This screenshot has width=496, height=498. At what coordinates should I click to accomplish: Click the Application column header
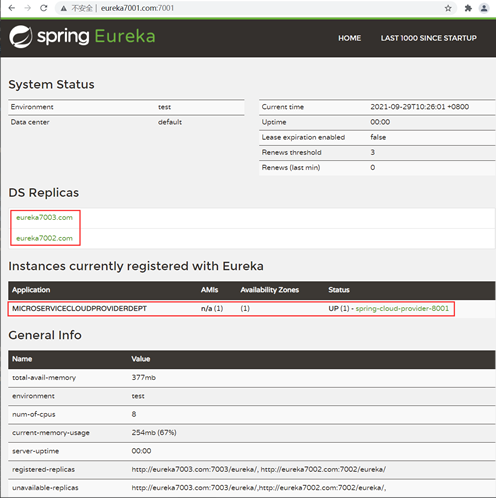pos(31,290)
